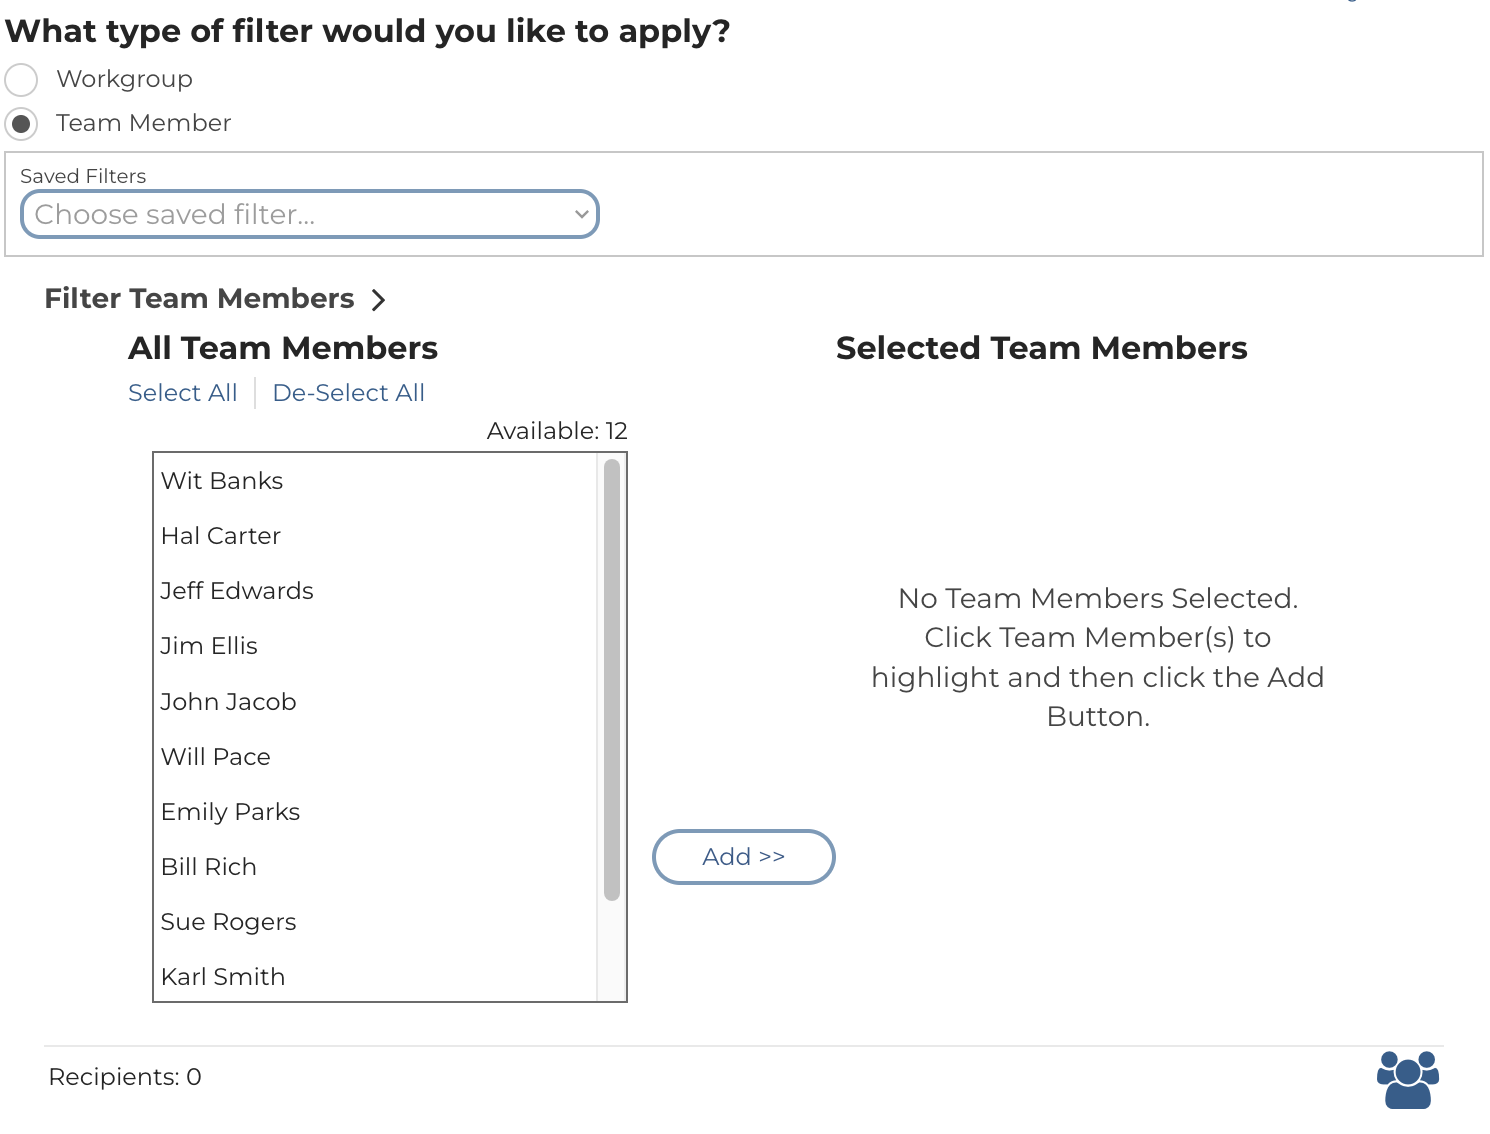Choose Jeff Edwards from team members
The image size is (1490, 1134).
tap(237, 591)
